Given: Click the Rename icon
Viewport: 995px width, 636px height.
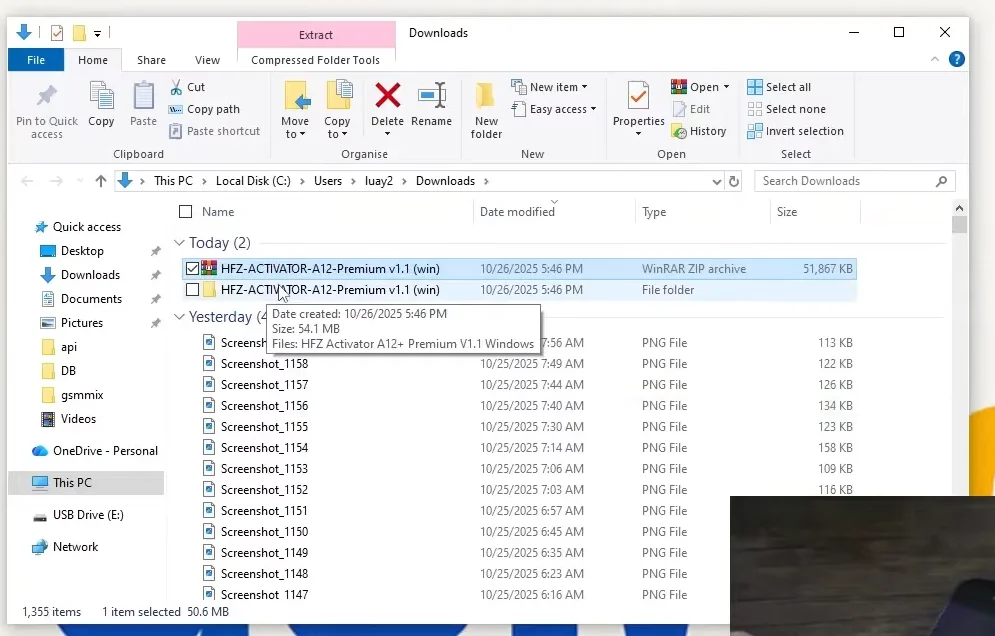Looking at the screenshot, I should (x=432, y=96).
